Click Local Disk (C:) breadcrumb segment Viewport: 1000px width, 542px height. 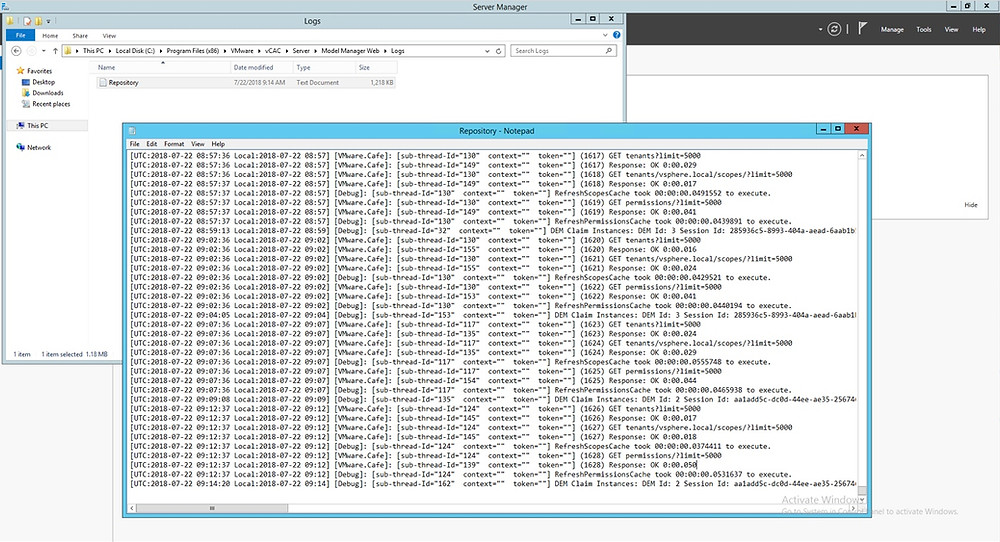click(x=135, y=51)
